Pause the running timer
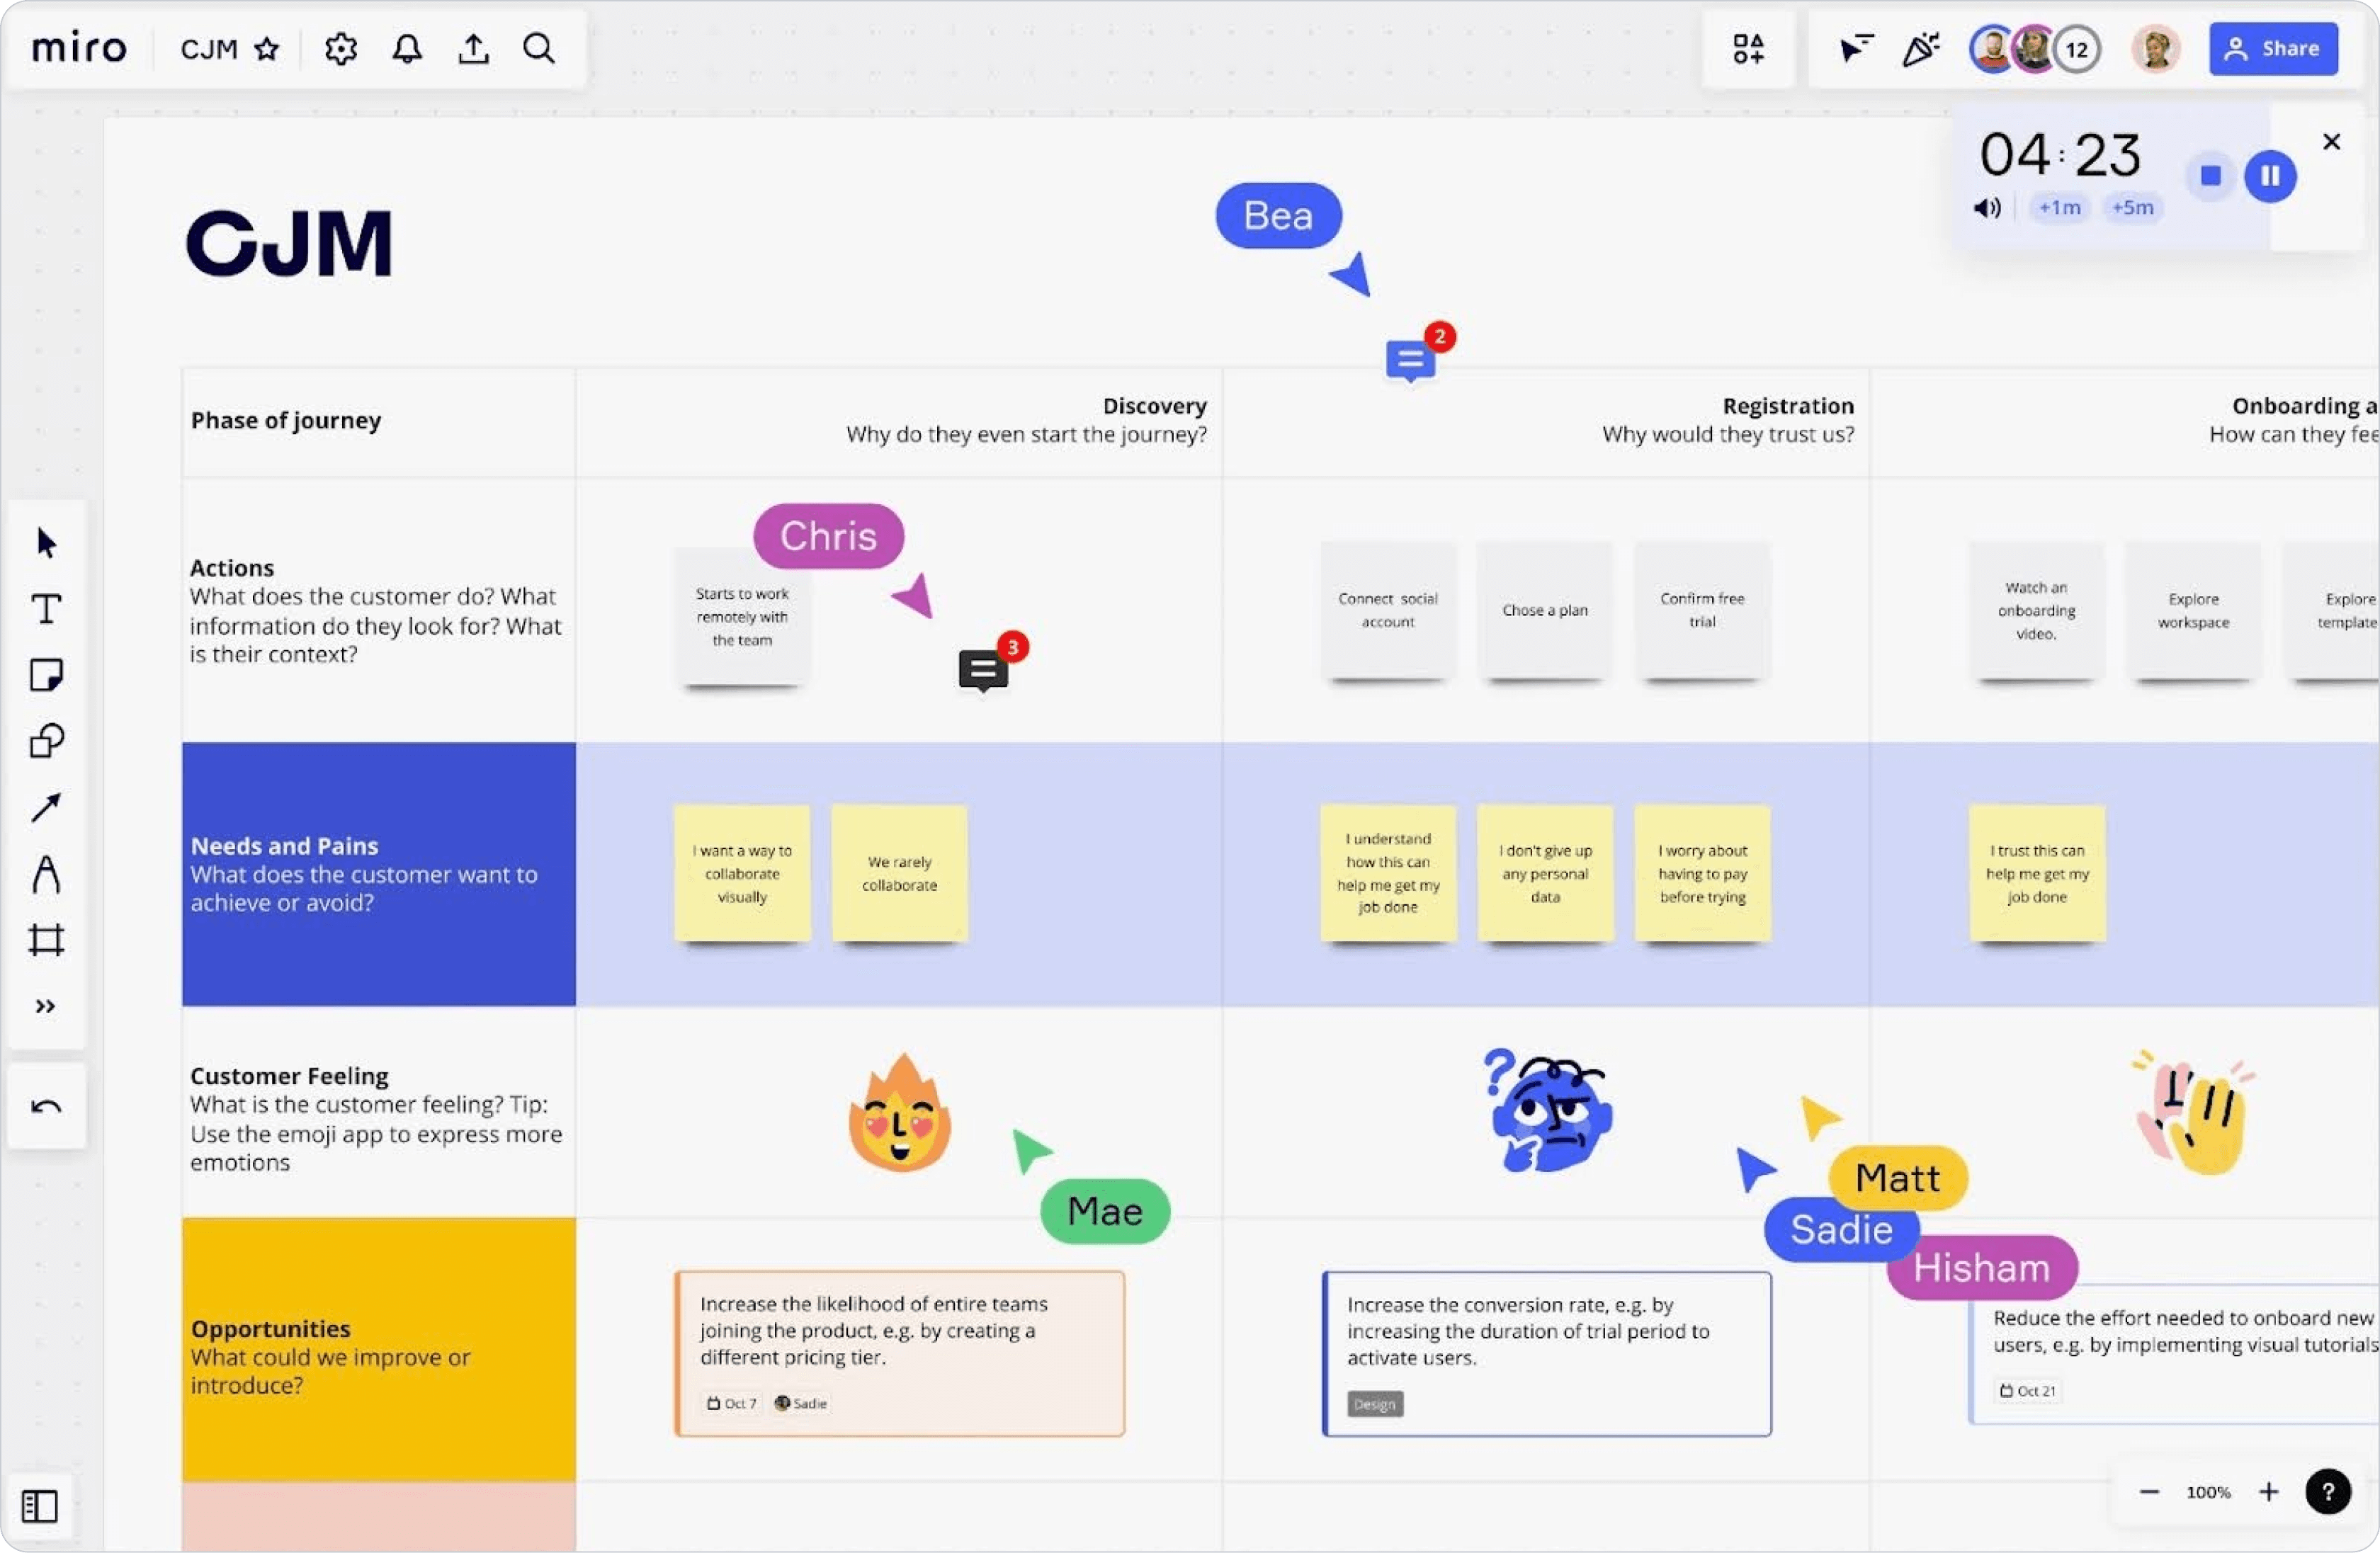 2270,176
